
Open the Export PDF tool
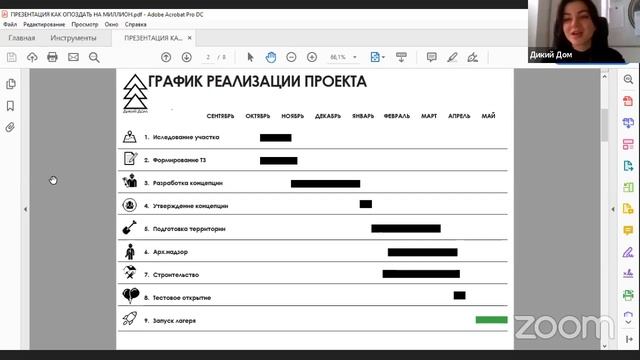[628, 166]
